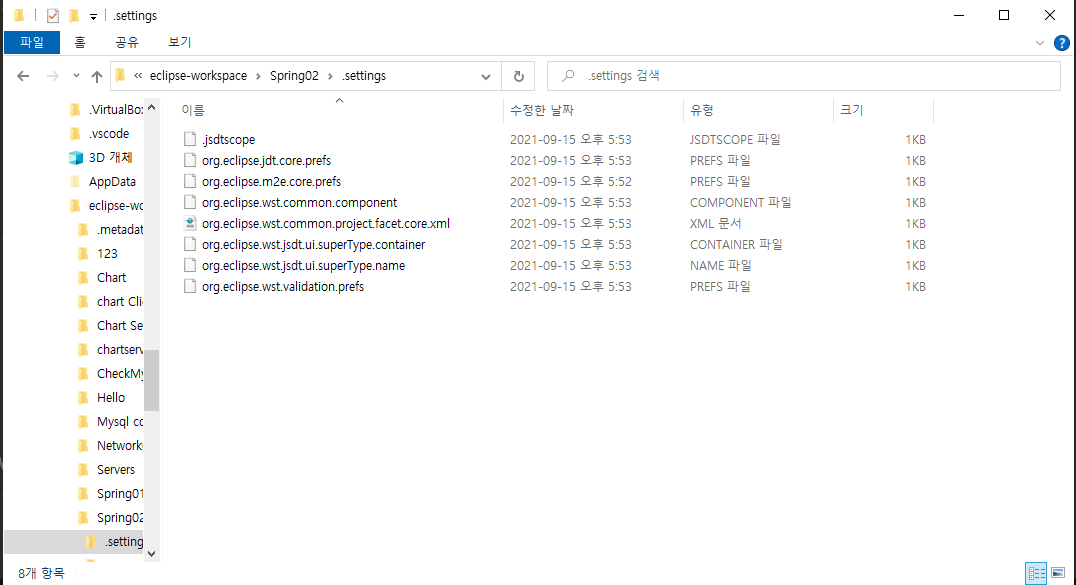Select org.eclipse.jdt.core.prefs file
Viewport: 1076px width, 585px height.
[266, 161]
